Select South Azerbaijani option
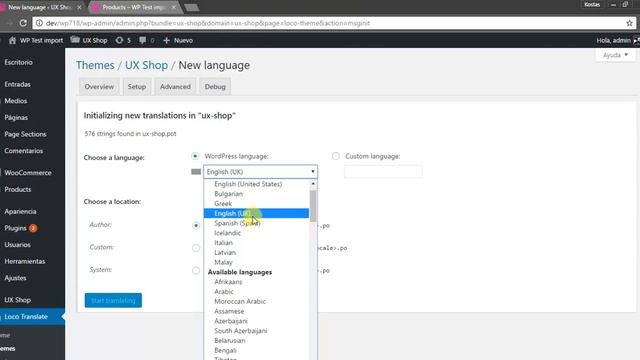This screenshot has height=360, width=640. [256, 331]
